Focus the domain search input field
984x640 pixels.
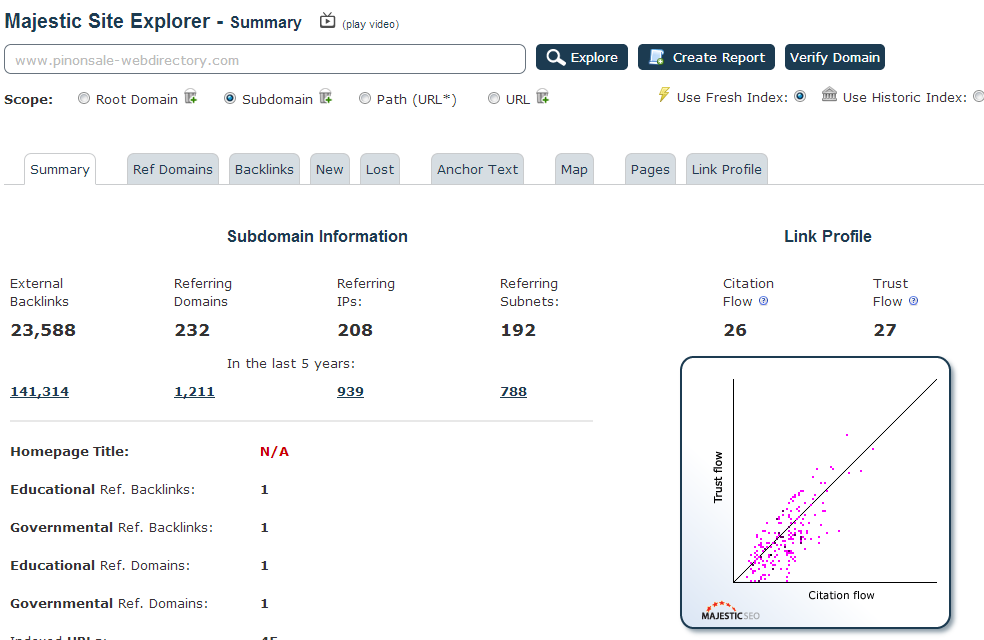pyautogui.click(x=265, y=60)
